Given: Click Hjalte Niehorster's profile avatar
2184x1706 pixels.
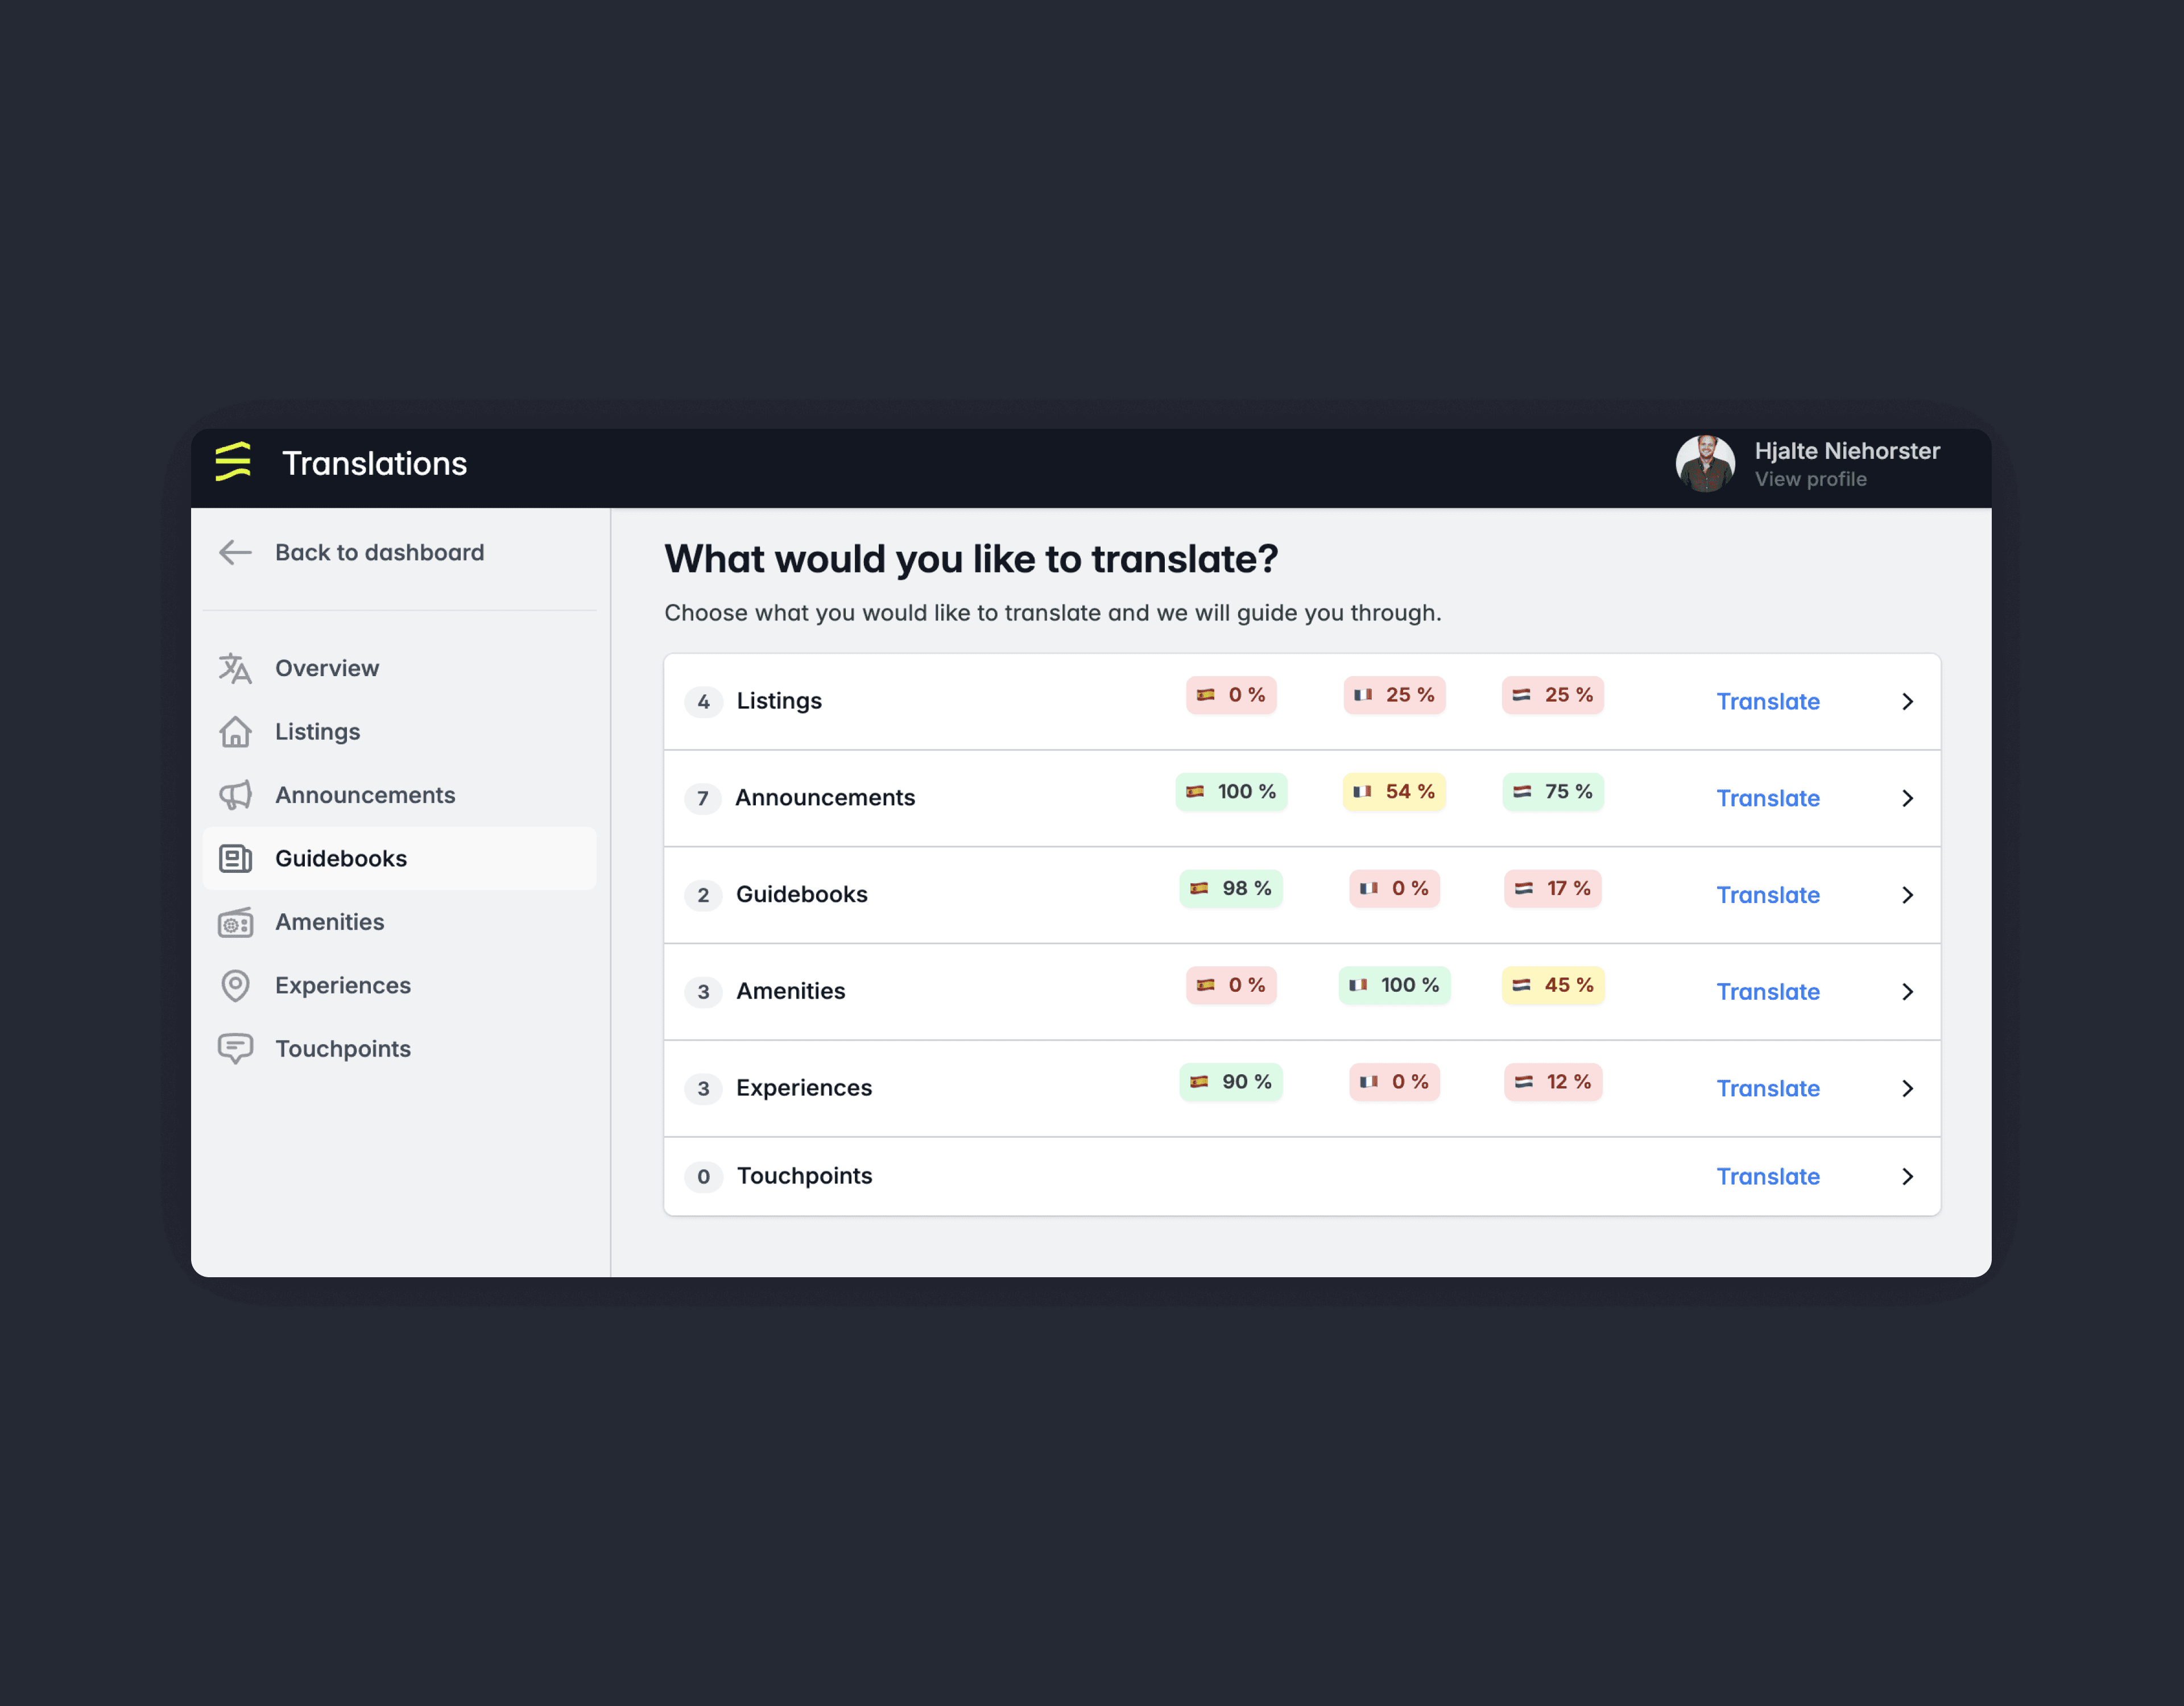Looking at the screenshot, I should click(1705, 463).
